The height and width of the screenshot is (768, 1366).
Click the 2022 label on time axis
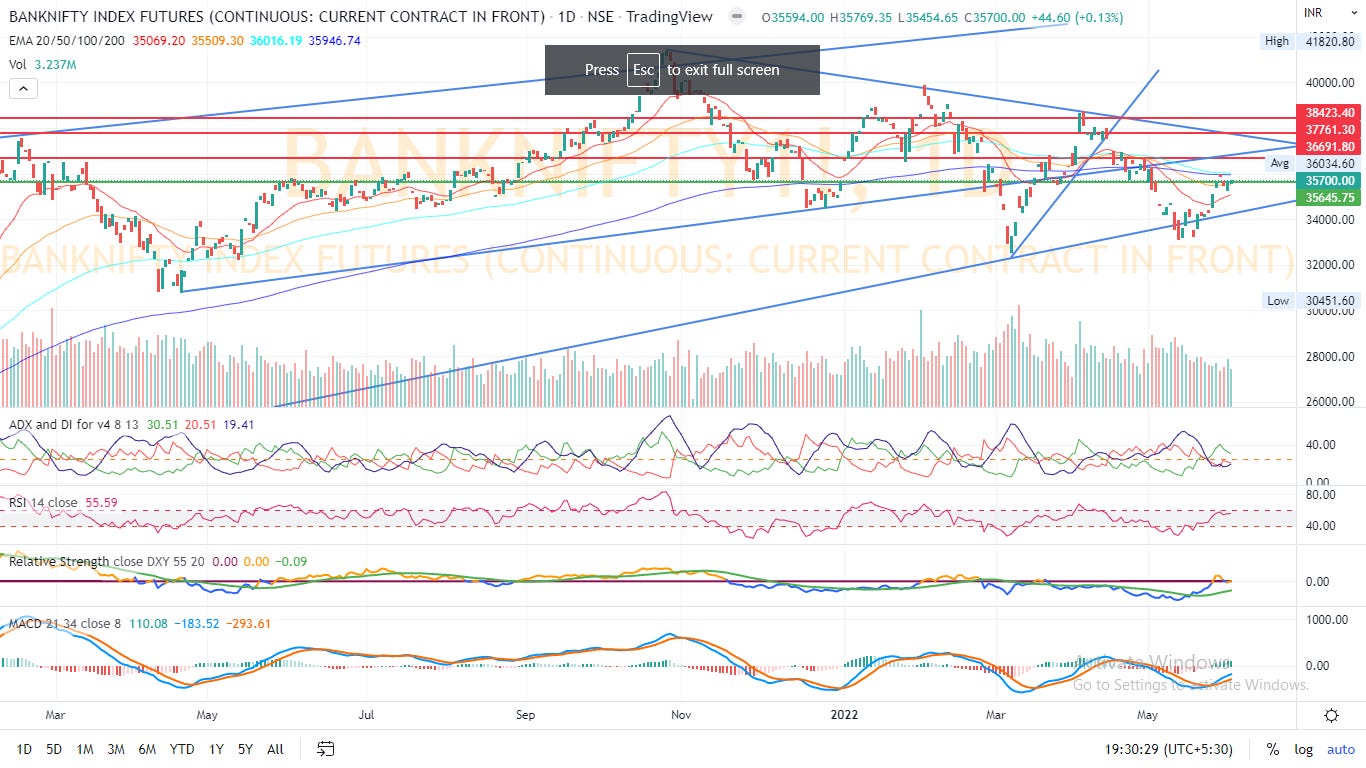coord(847,715)
